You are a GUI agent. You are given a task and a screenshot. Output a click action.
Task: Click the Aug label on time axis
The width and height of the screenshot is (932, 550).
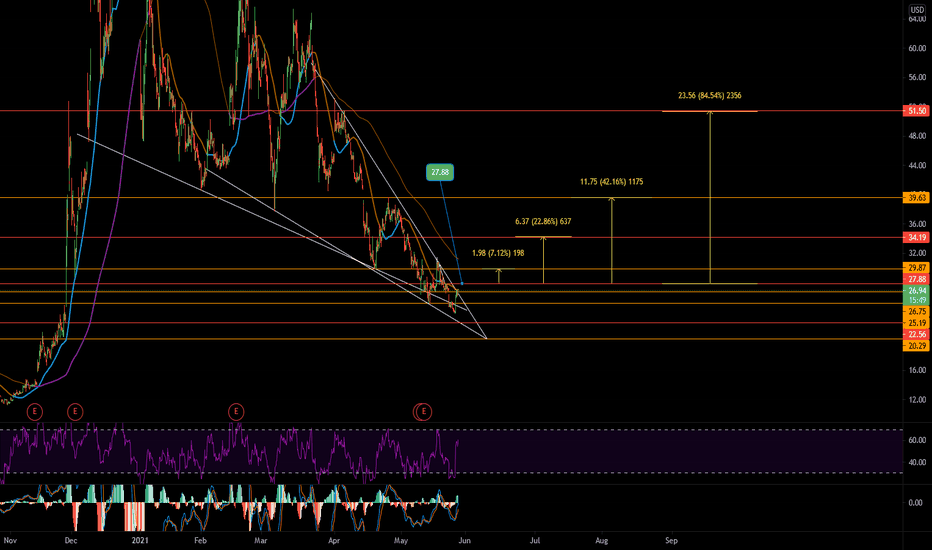click(x=602, y=541)
